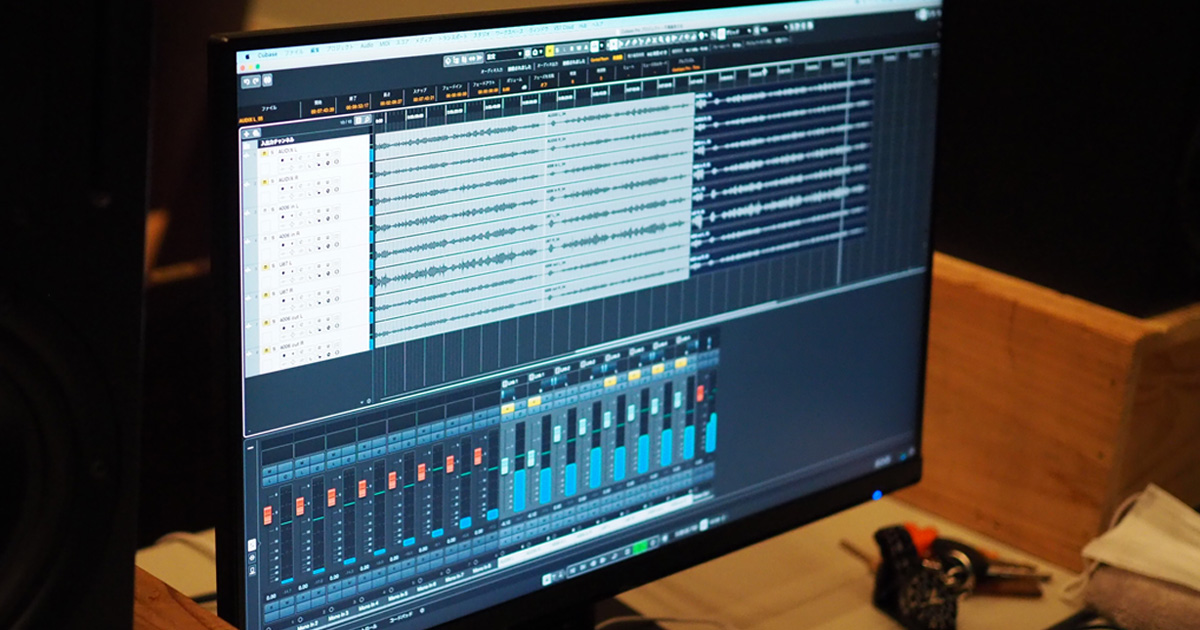The height and width of the screenshot is (630, 1200).
Task: Click the undo arrow icon
Action: pyautogui.click(x=246, y=80)
